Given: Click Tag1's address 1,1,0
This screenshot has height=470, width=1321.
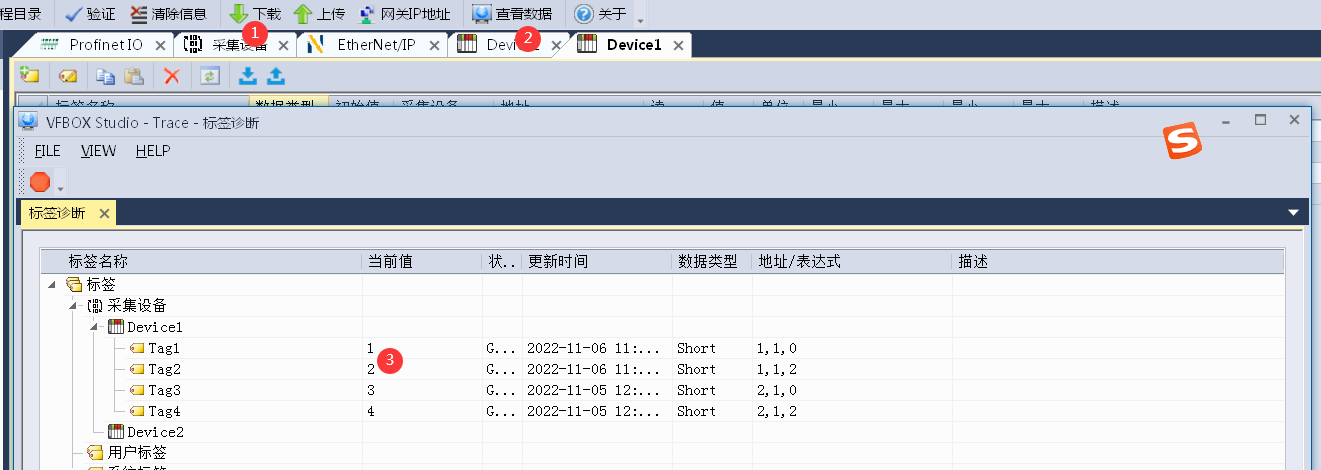Looking at the screenshot, I should click(x=777, y=348).
